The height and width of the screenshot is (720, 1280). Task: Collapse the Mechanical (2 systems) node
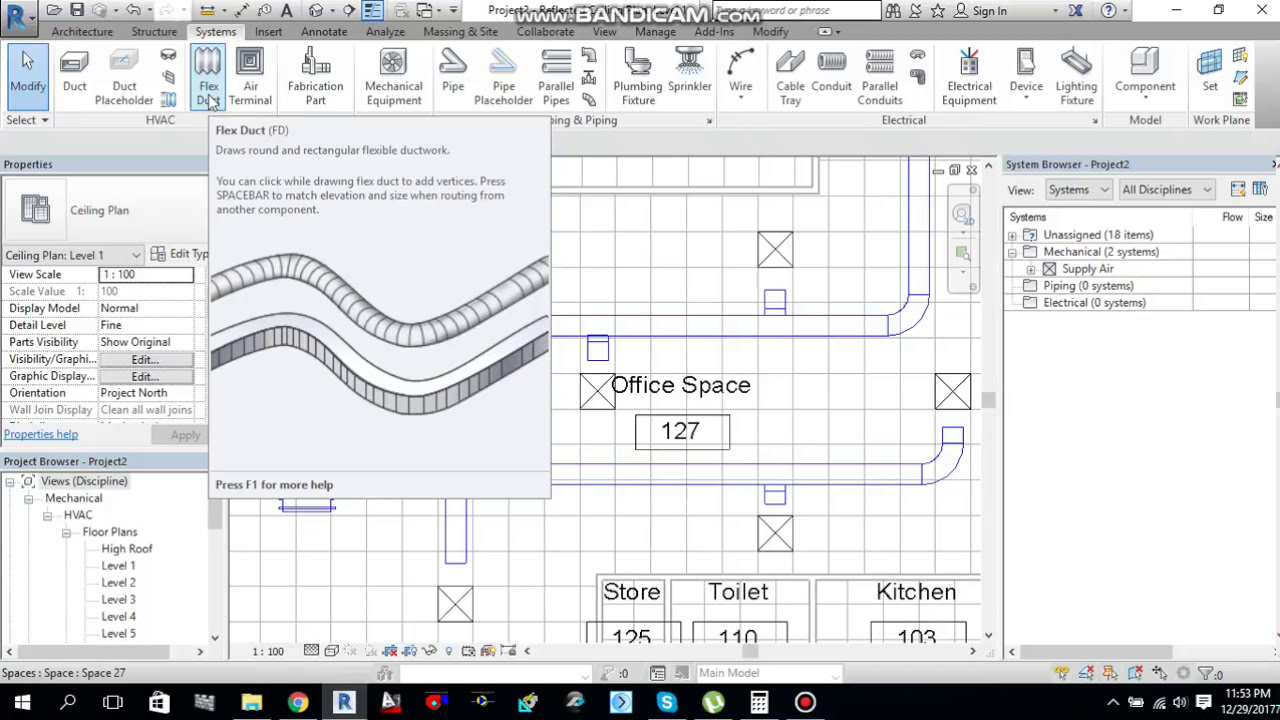(x=1012, y=253)
